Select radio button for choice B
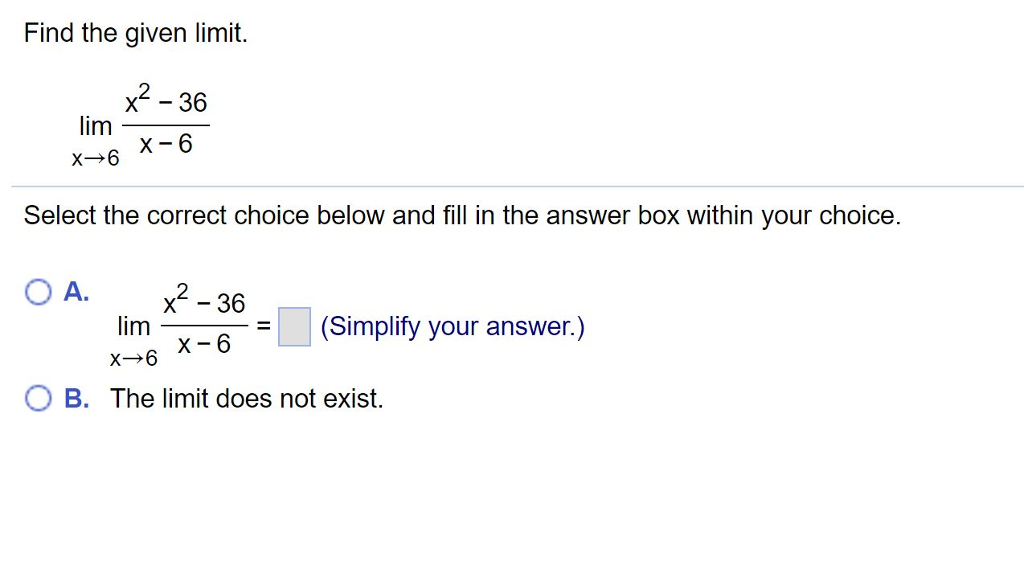The width and height of the screenshot is (1024, 582). point(38,399)
